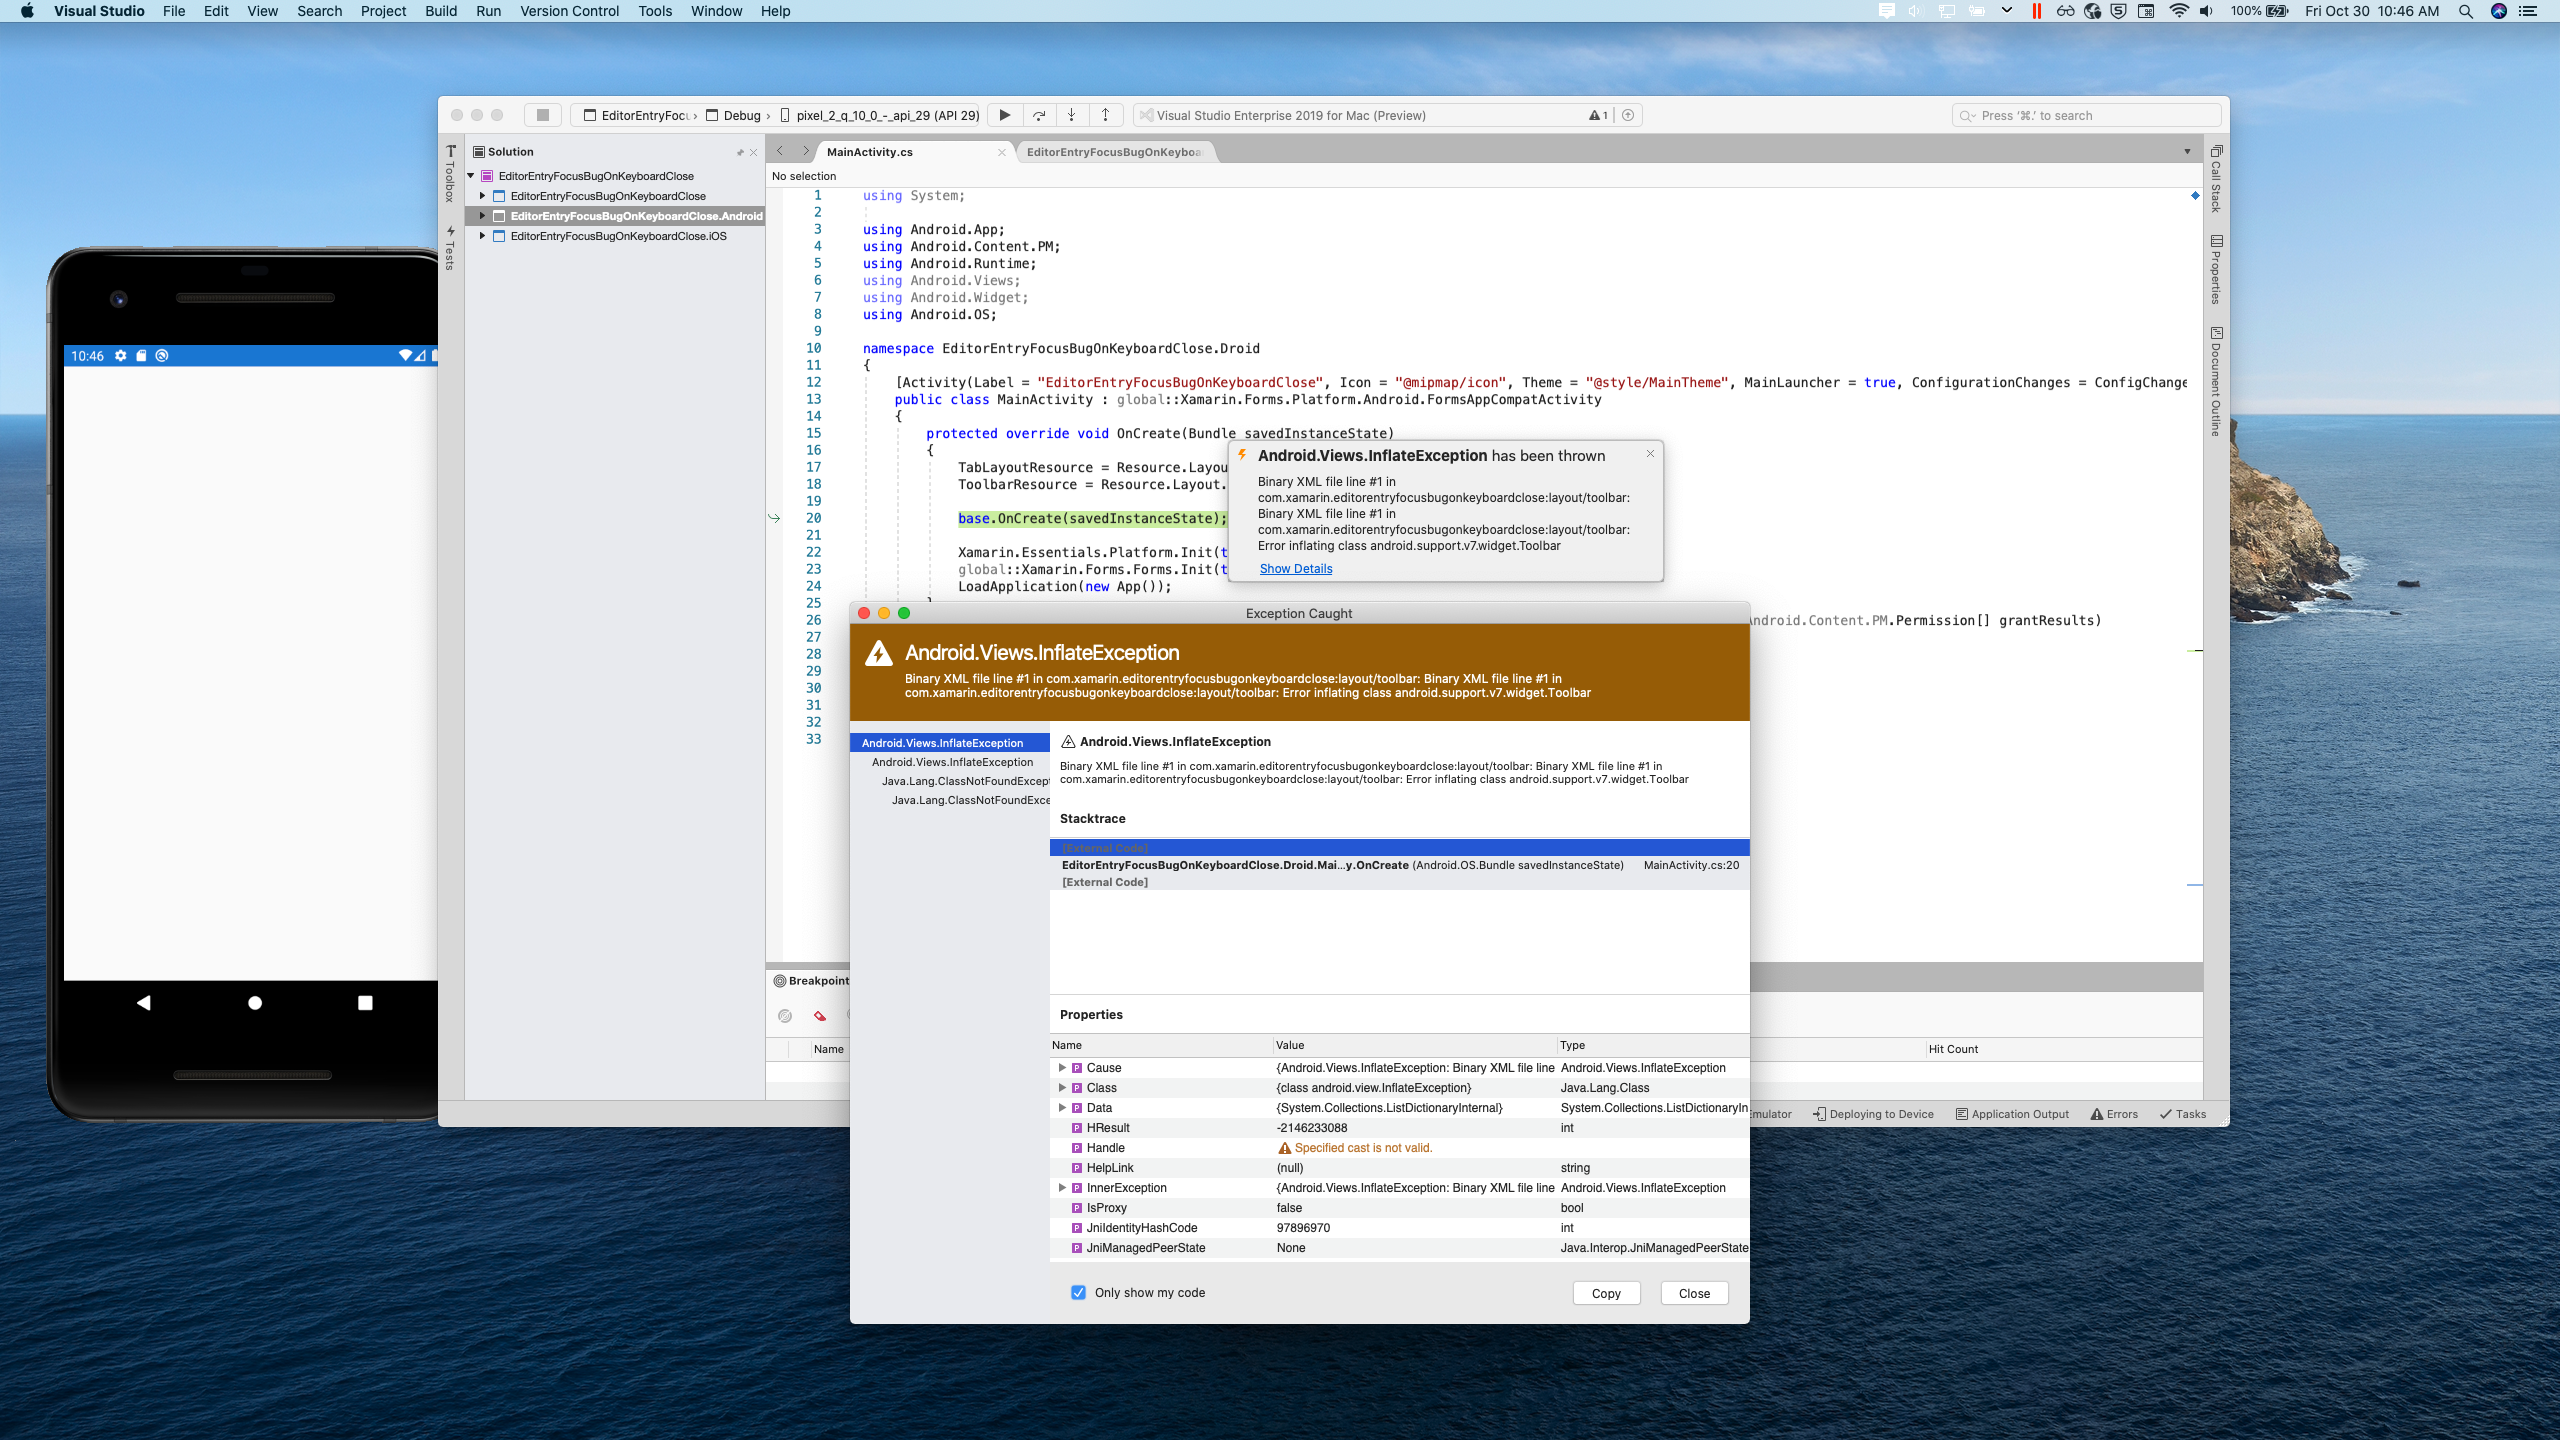Open the Tests side panel
The height and width of the screenshot is (1440, 2560).
click(451, 248)
